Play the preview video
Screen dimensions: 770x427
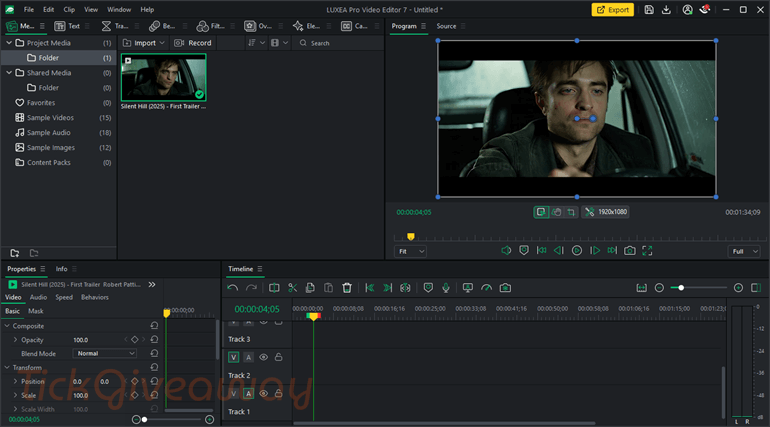577,251
